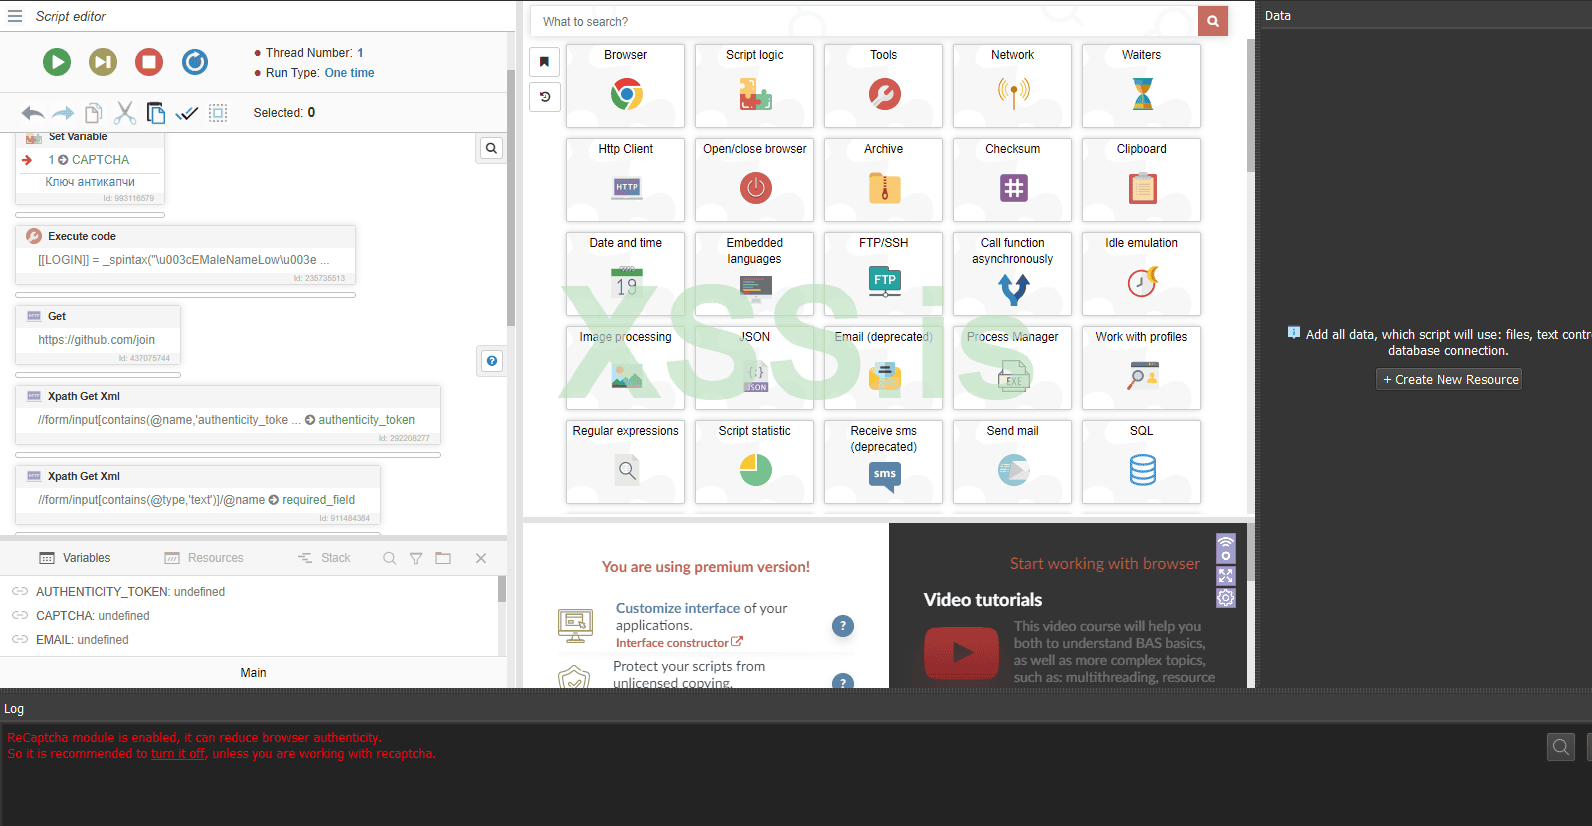Open the Tools module
The height and width of the screenshot is (826, 1592).
(x=884, y=86)
